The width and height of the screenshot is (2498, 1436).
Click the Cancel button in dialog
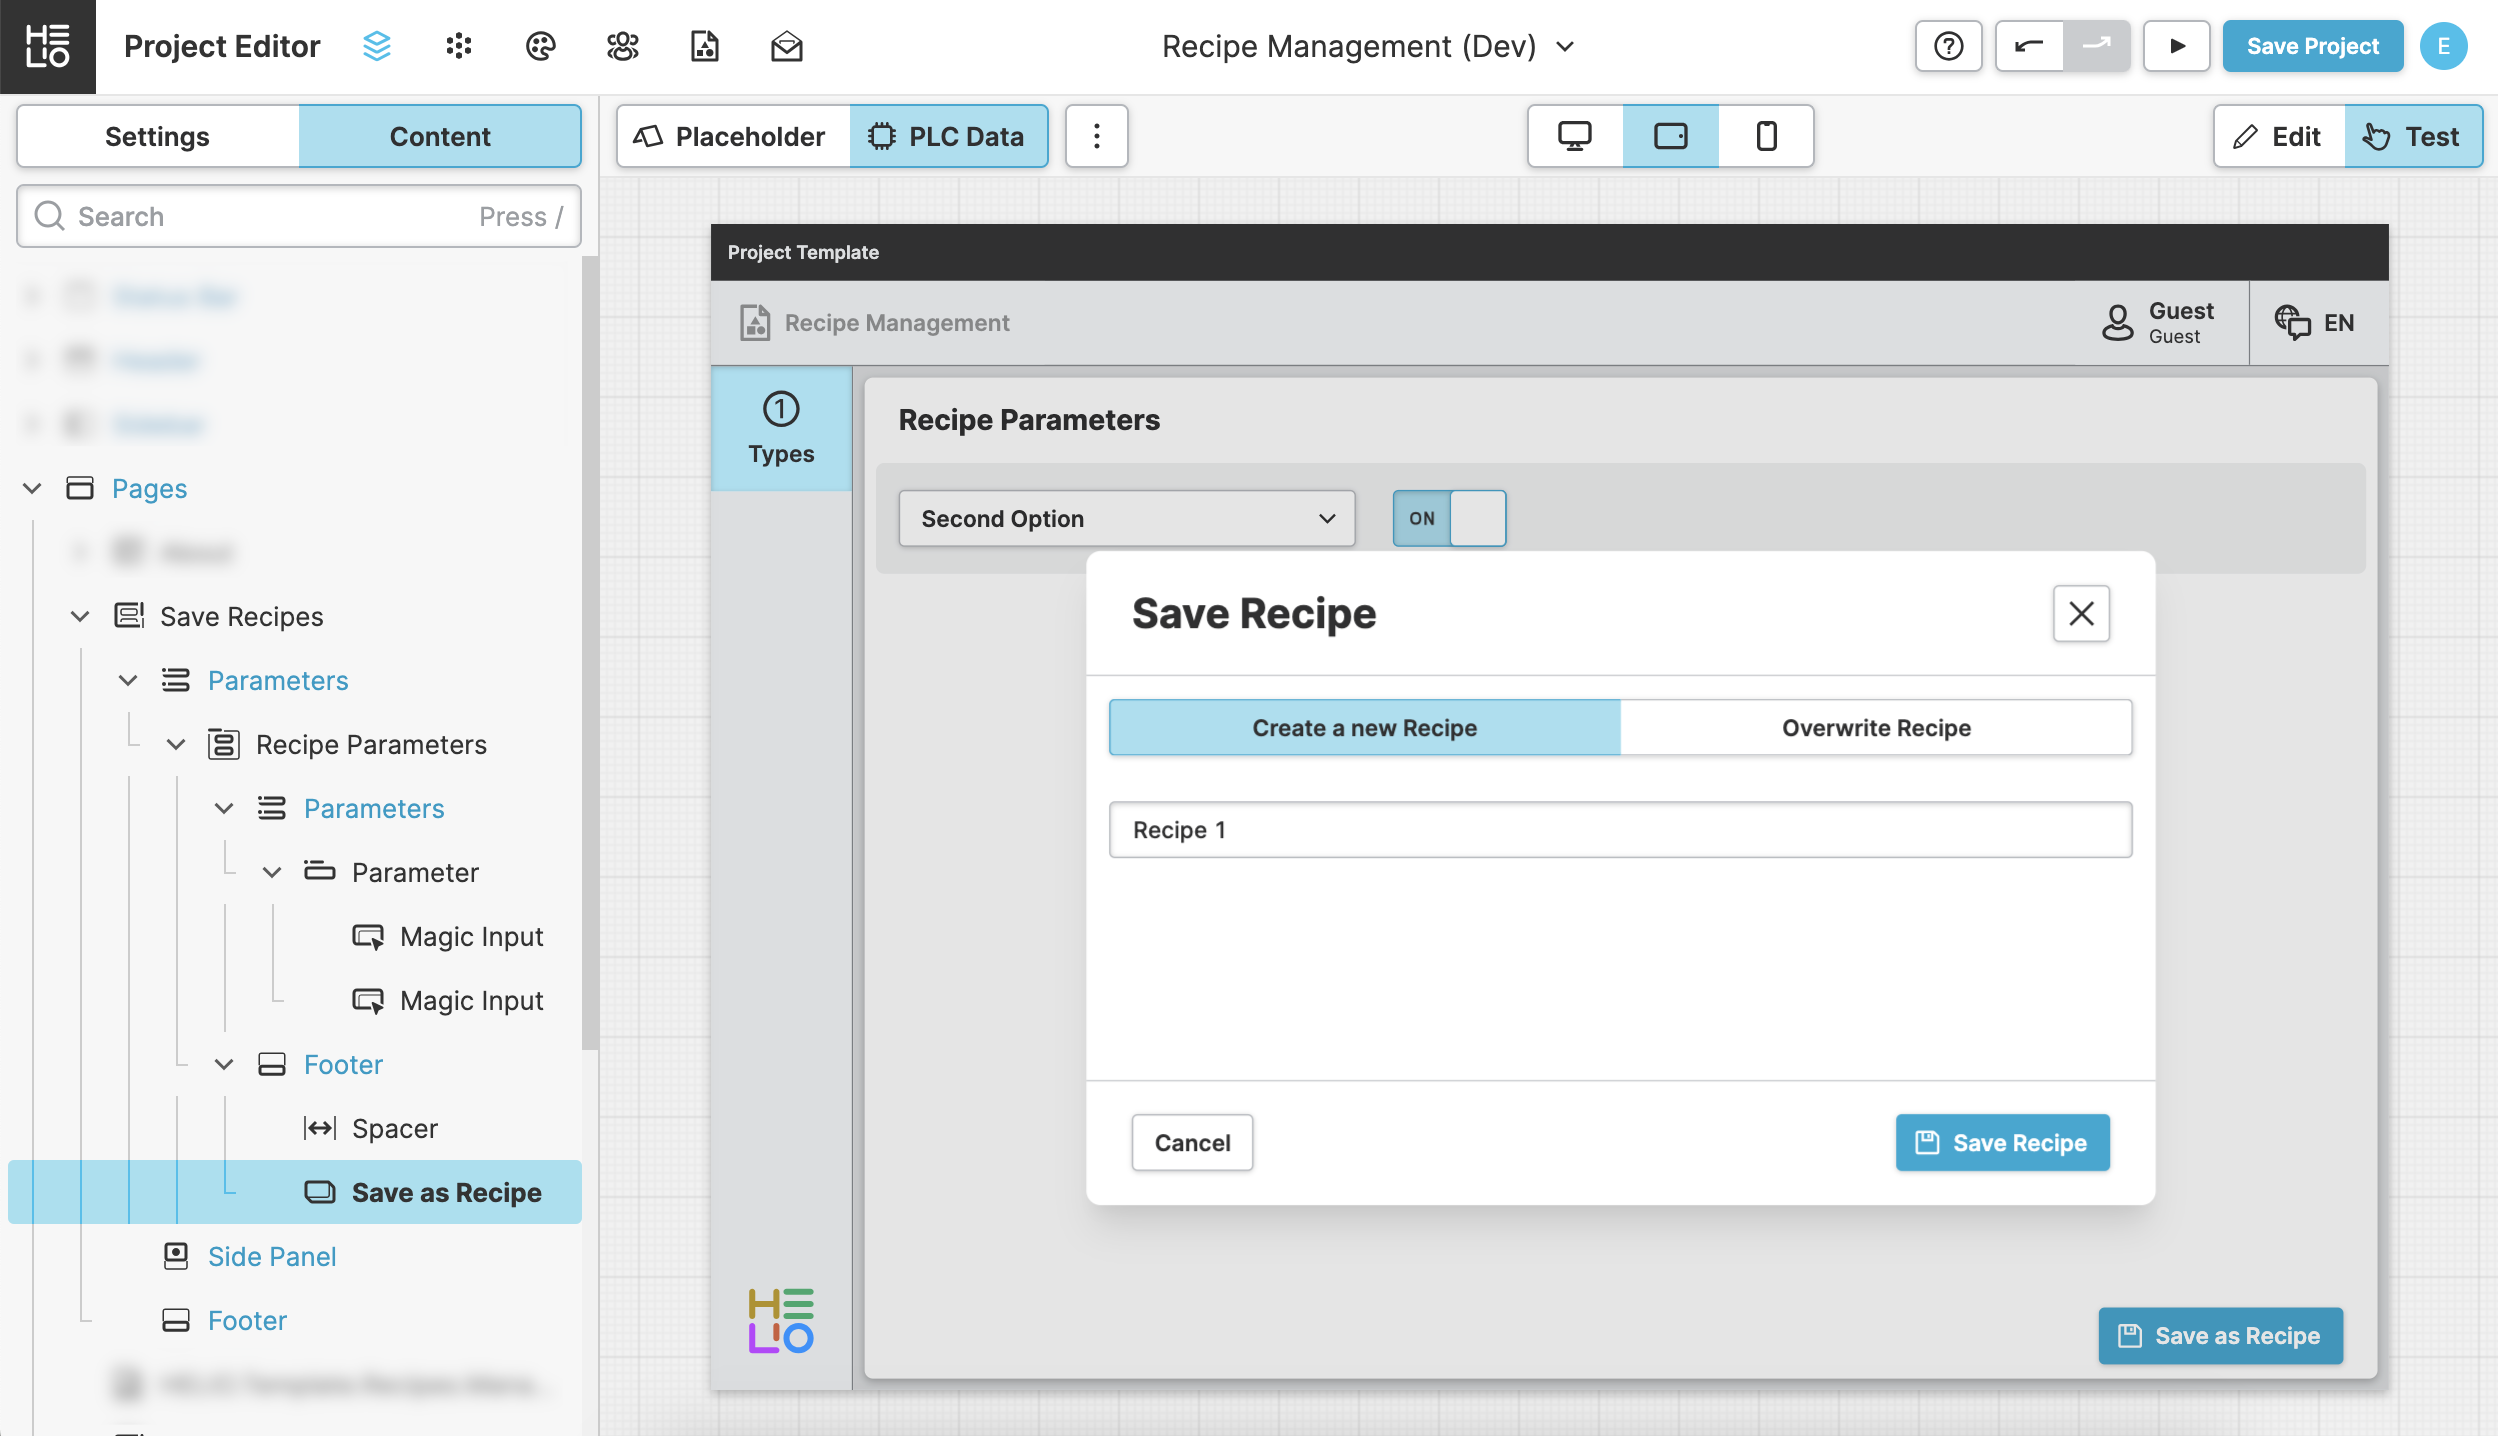coord(1192,1142)
